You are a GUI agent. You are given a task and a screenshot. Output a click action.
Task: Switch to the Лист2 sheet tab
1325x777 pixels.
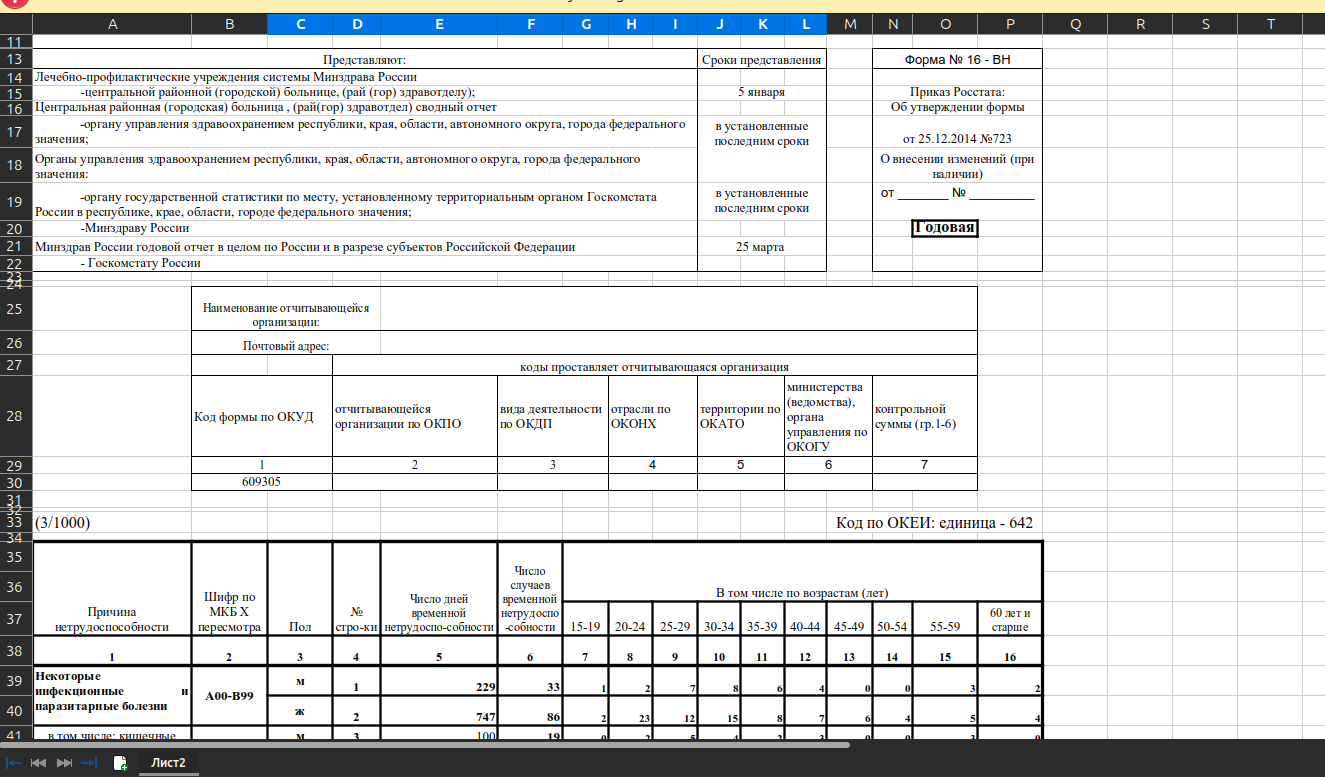coord(168,763)
